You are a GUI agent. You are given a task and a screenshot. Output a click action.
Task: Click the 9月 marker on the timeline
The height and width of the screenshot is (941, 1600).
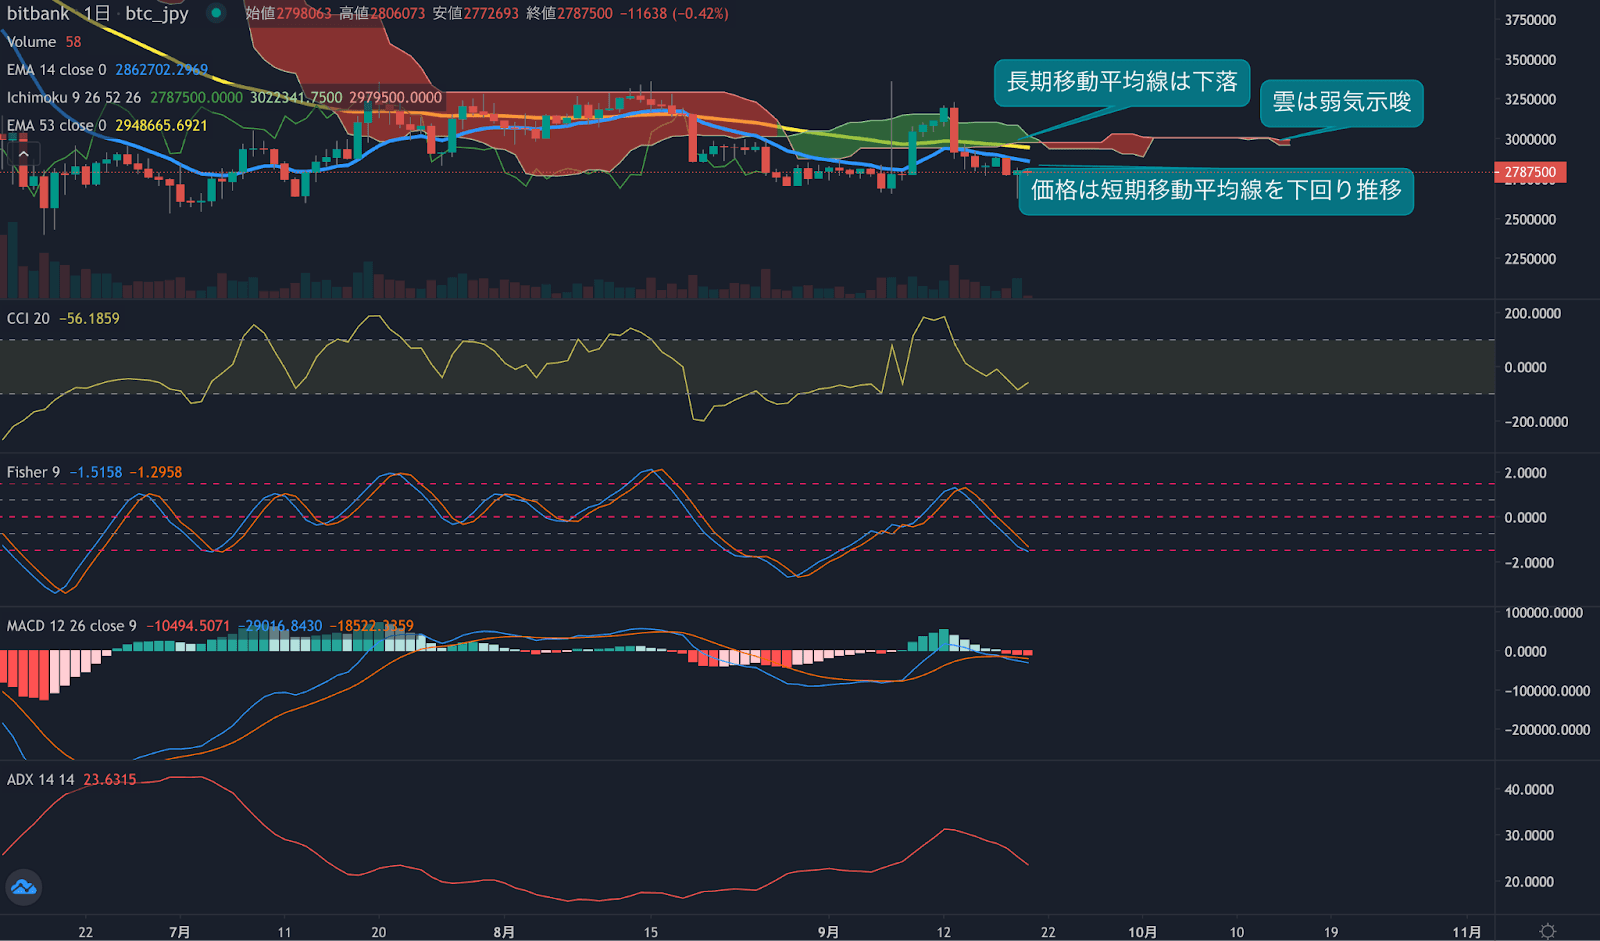point(826,930)
